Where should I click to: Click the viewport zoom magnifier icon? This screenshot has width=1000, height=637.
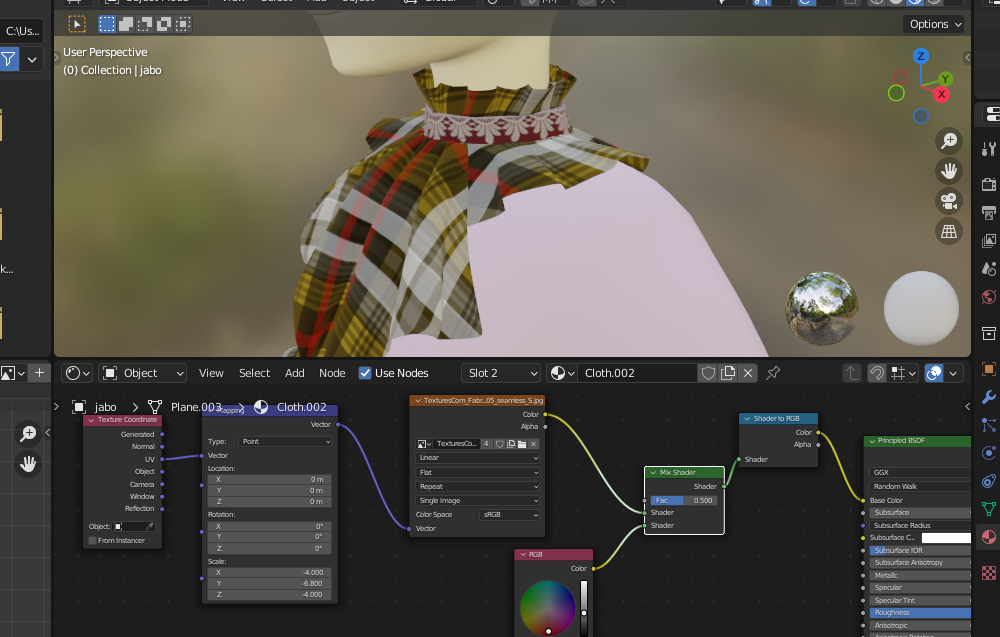(x=949, y=140)
